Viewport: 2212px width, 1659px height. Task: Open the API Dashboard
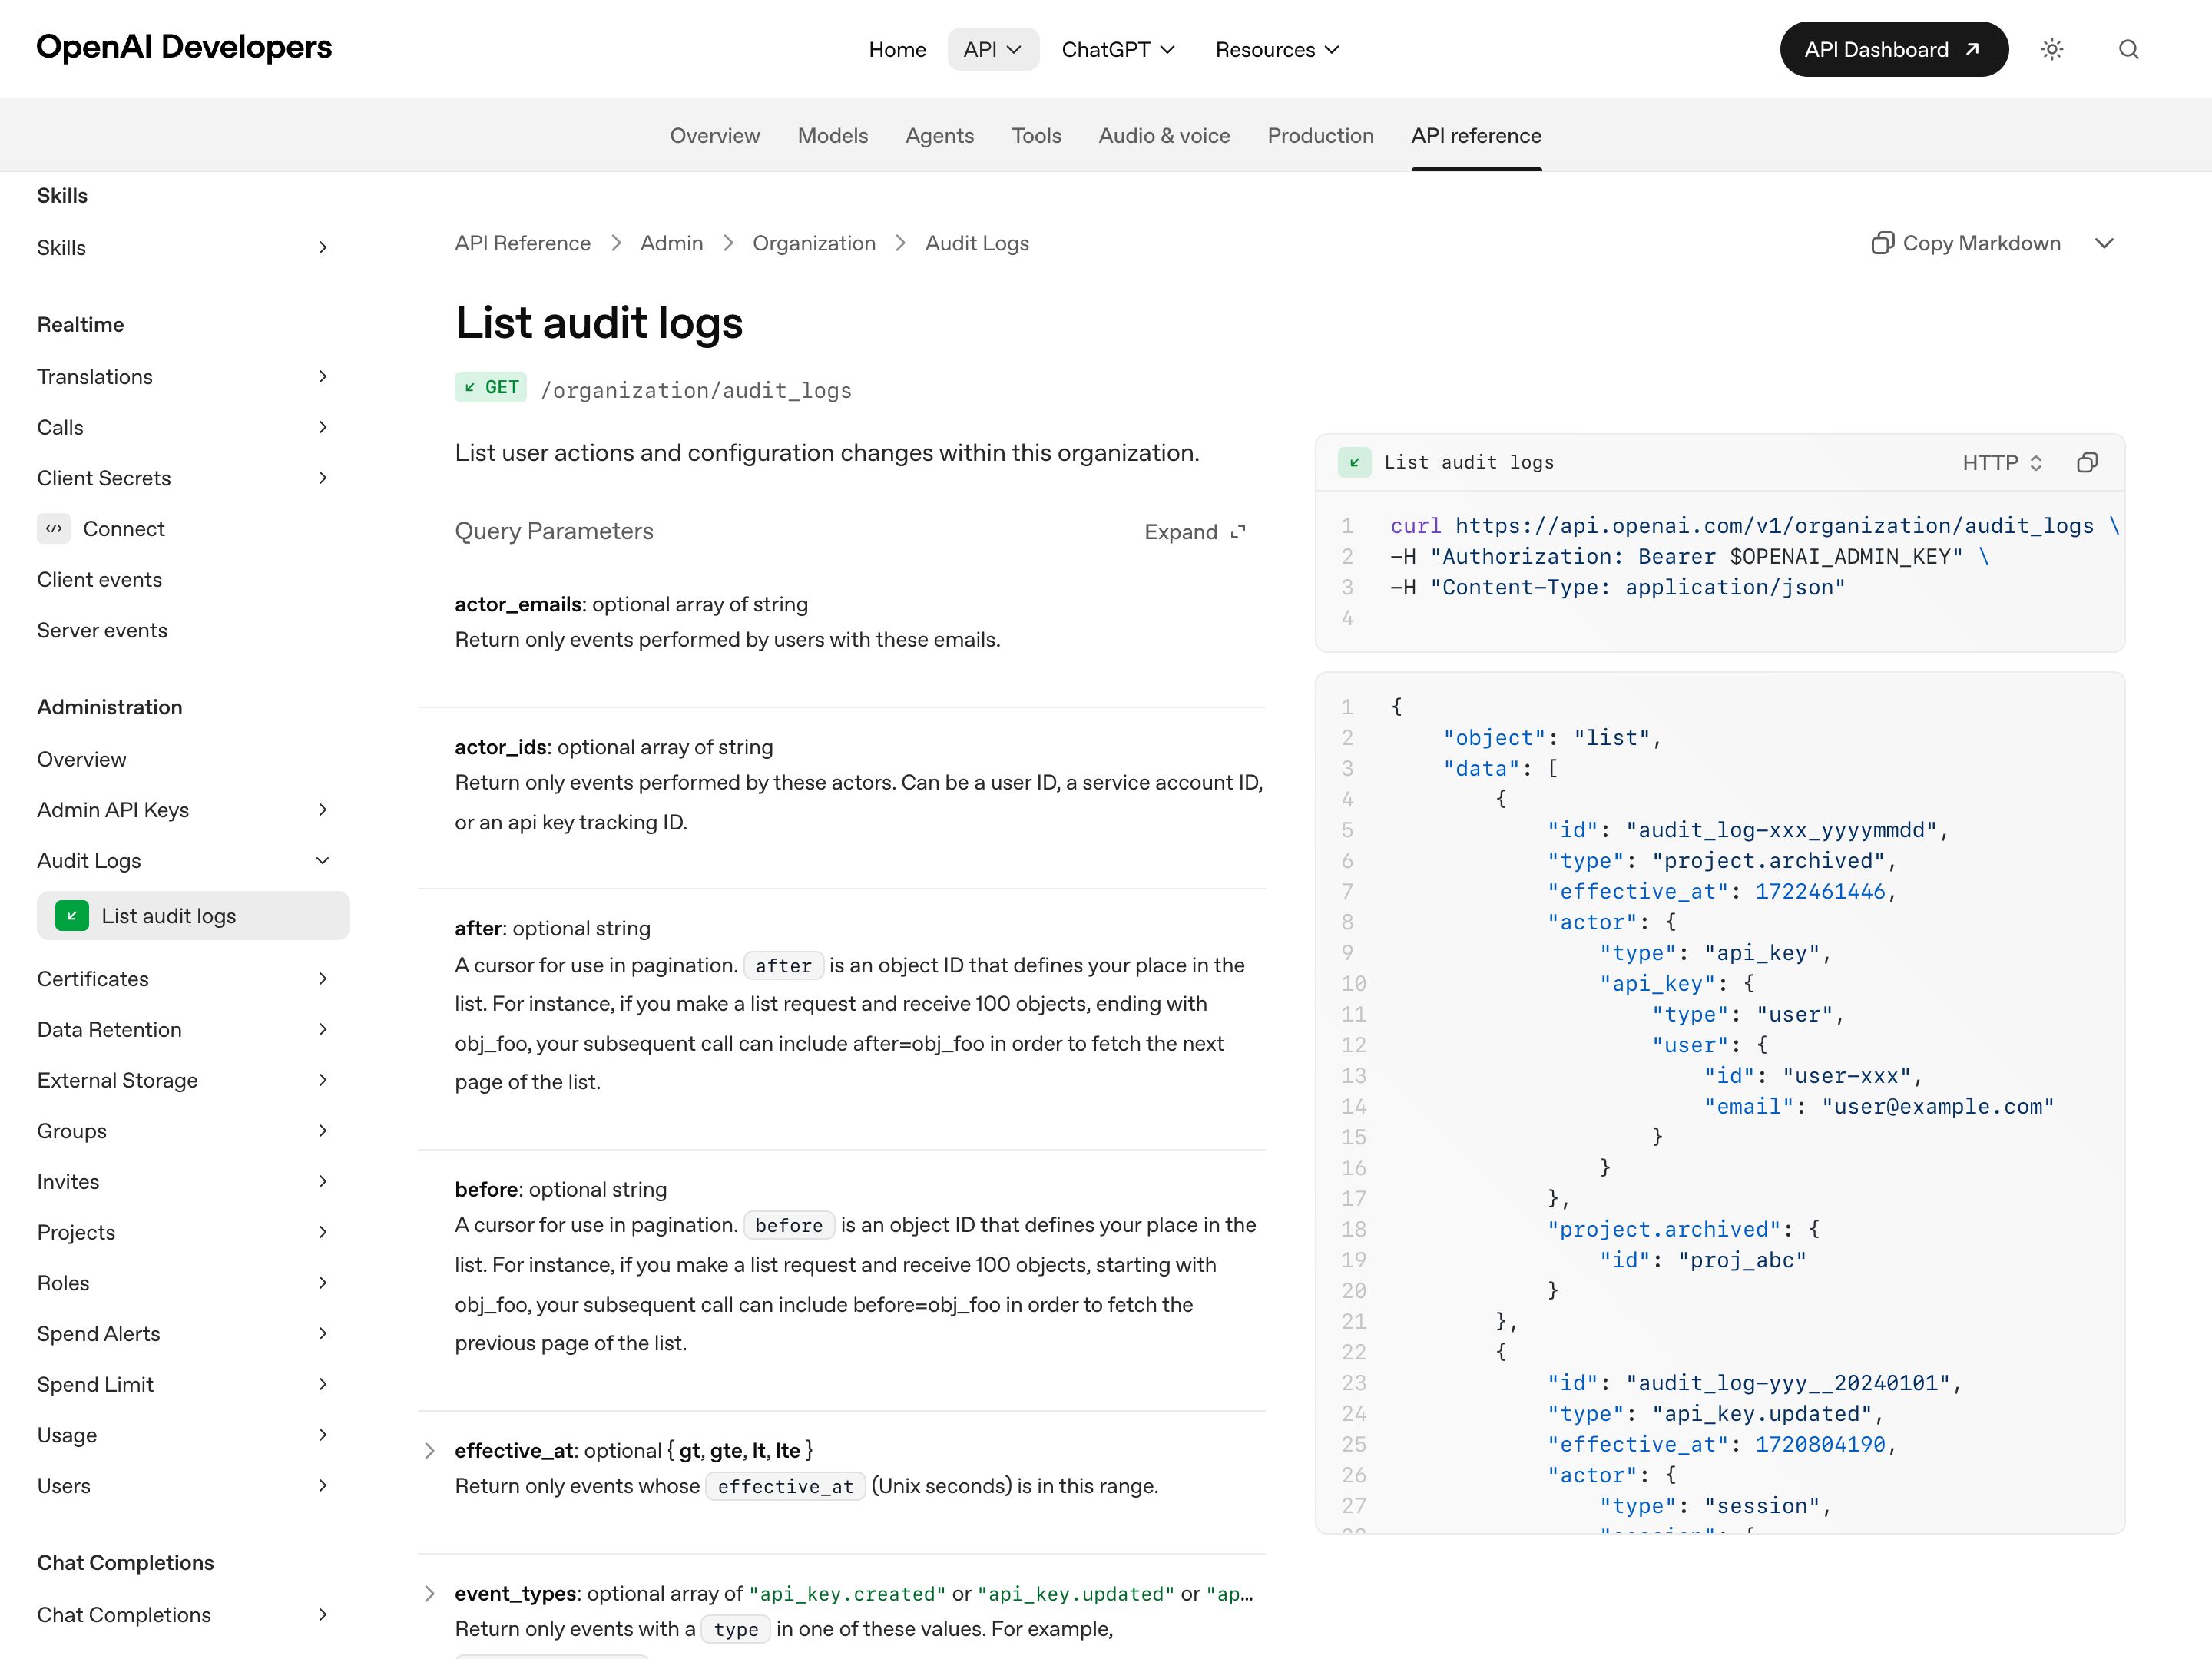click(1893, 49)
